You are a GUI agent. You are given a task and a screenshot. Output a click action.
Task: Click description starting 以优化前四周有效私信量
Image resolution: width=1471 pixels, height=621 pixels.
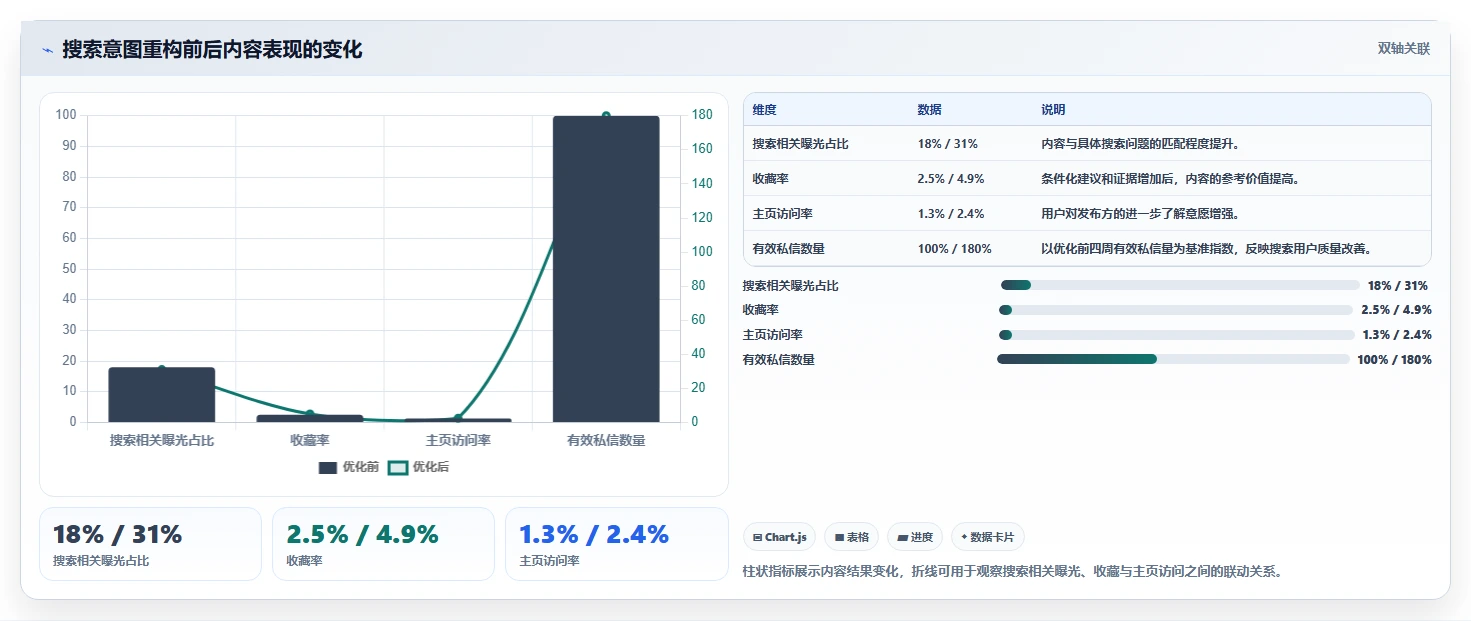click(x=1207, y=249)
